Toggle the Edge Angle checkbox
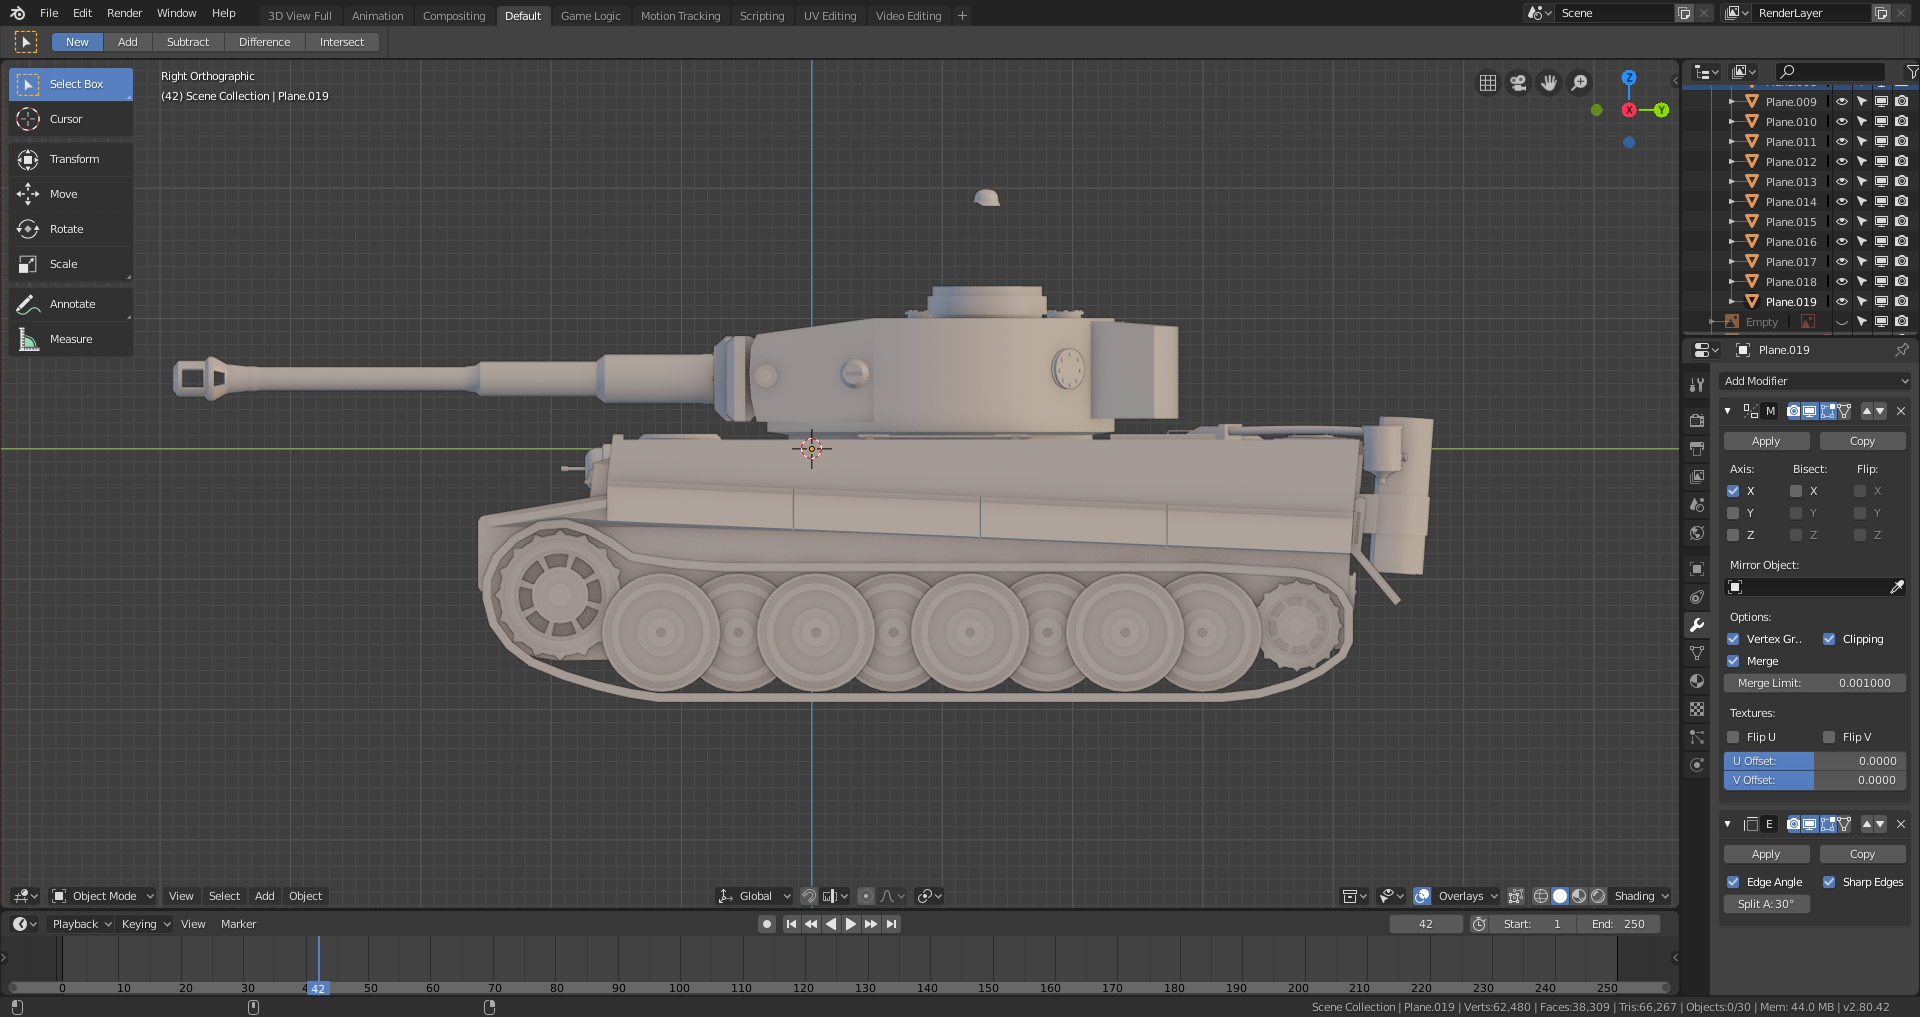Viewport: 1920px width, 1017px height. point(1733,882)
